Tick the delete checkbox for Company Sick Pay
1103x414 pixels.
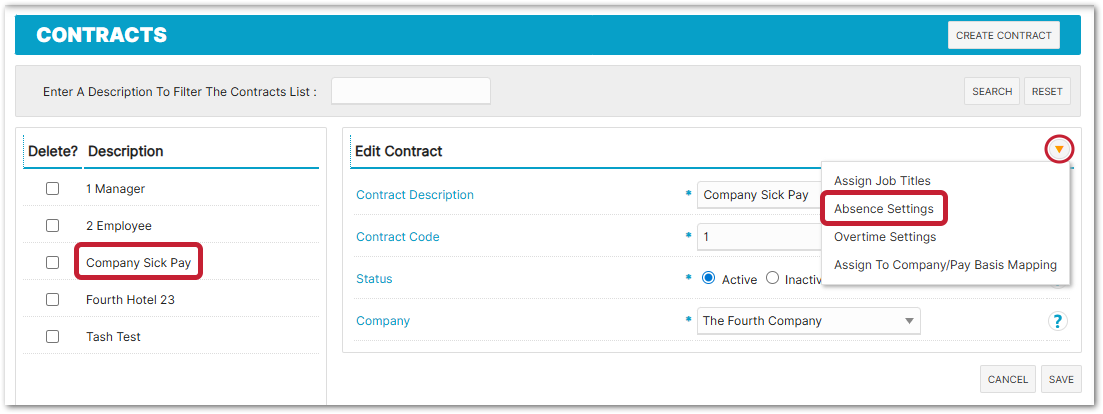click(x=52, y=262)
